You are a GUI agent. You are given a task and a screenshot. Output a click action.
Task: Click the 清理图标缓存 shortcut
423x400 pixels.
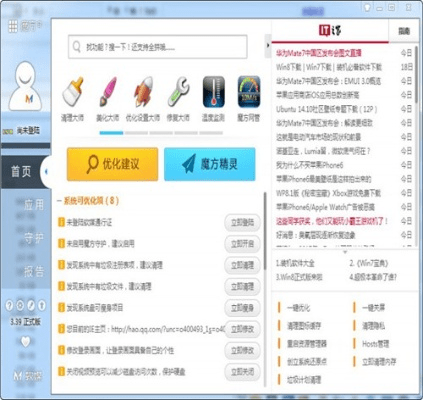(x=304, y=326)
